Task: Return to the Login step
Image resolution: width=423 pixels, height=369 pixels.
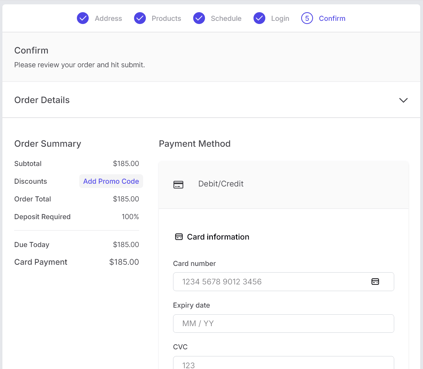Action: click(x=280, y=18)
